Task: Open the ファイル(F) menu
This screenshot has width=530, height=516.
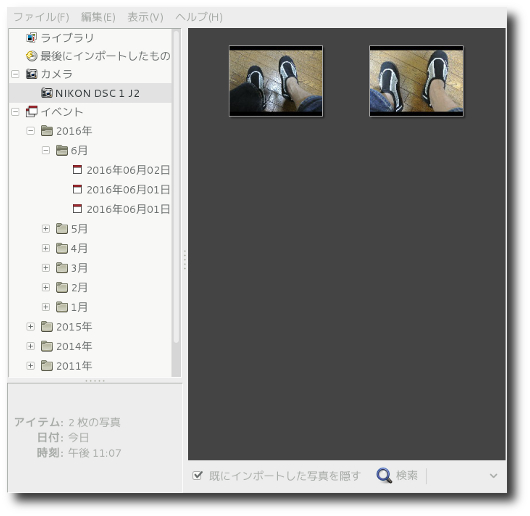Action: [41, 17]
